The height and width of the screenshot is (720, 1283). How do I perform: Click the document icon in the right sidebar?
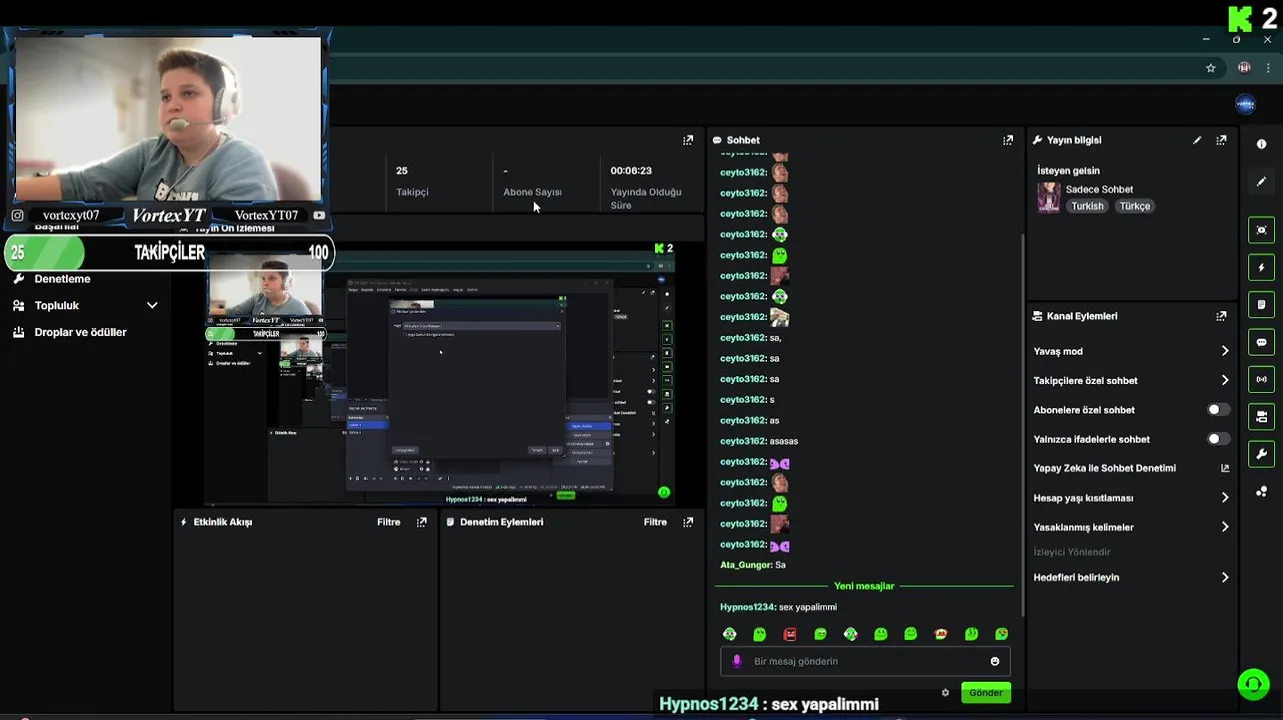[1261, 304]
